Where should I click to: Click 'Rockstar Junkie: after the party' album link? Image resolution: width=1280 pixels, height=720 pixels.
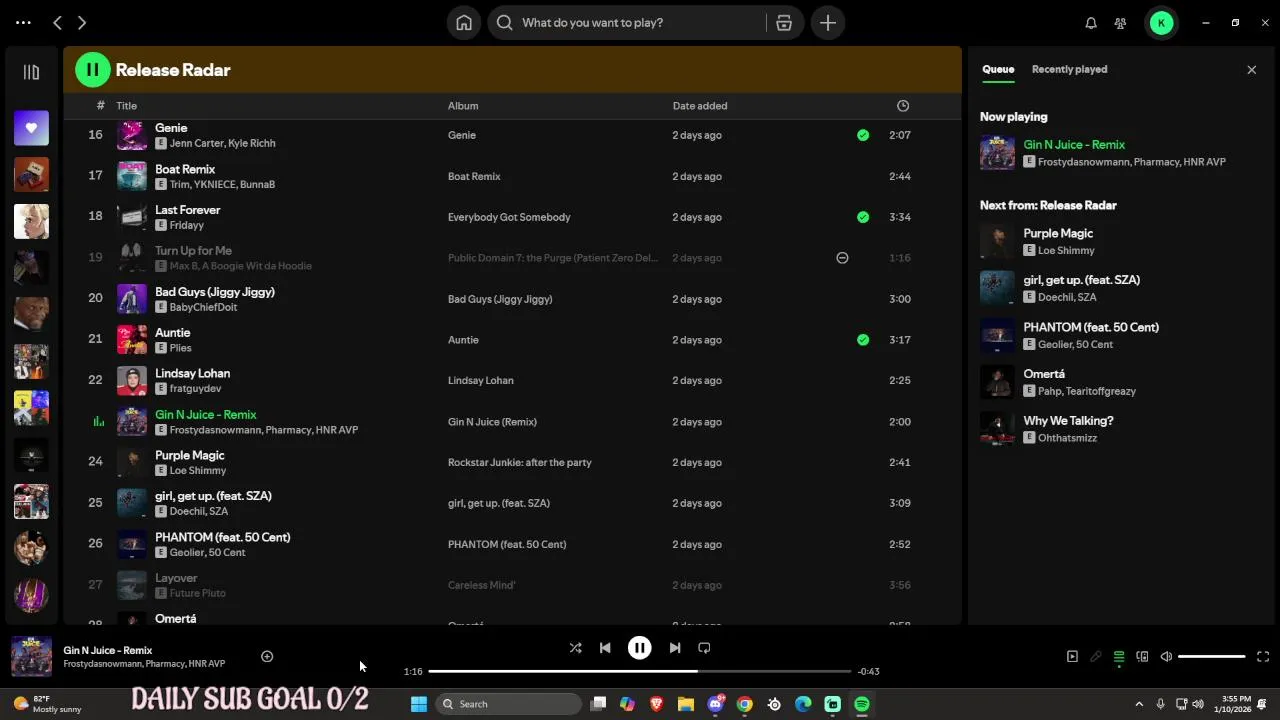(x=520, y=462)
